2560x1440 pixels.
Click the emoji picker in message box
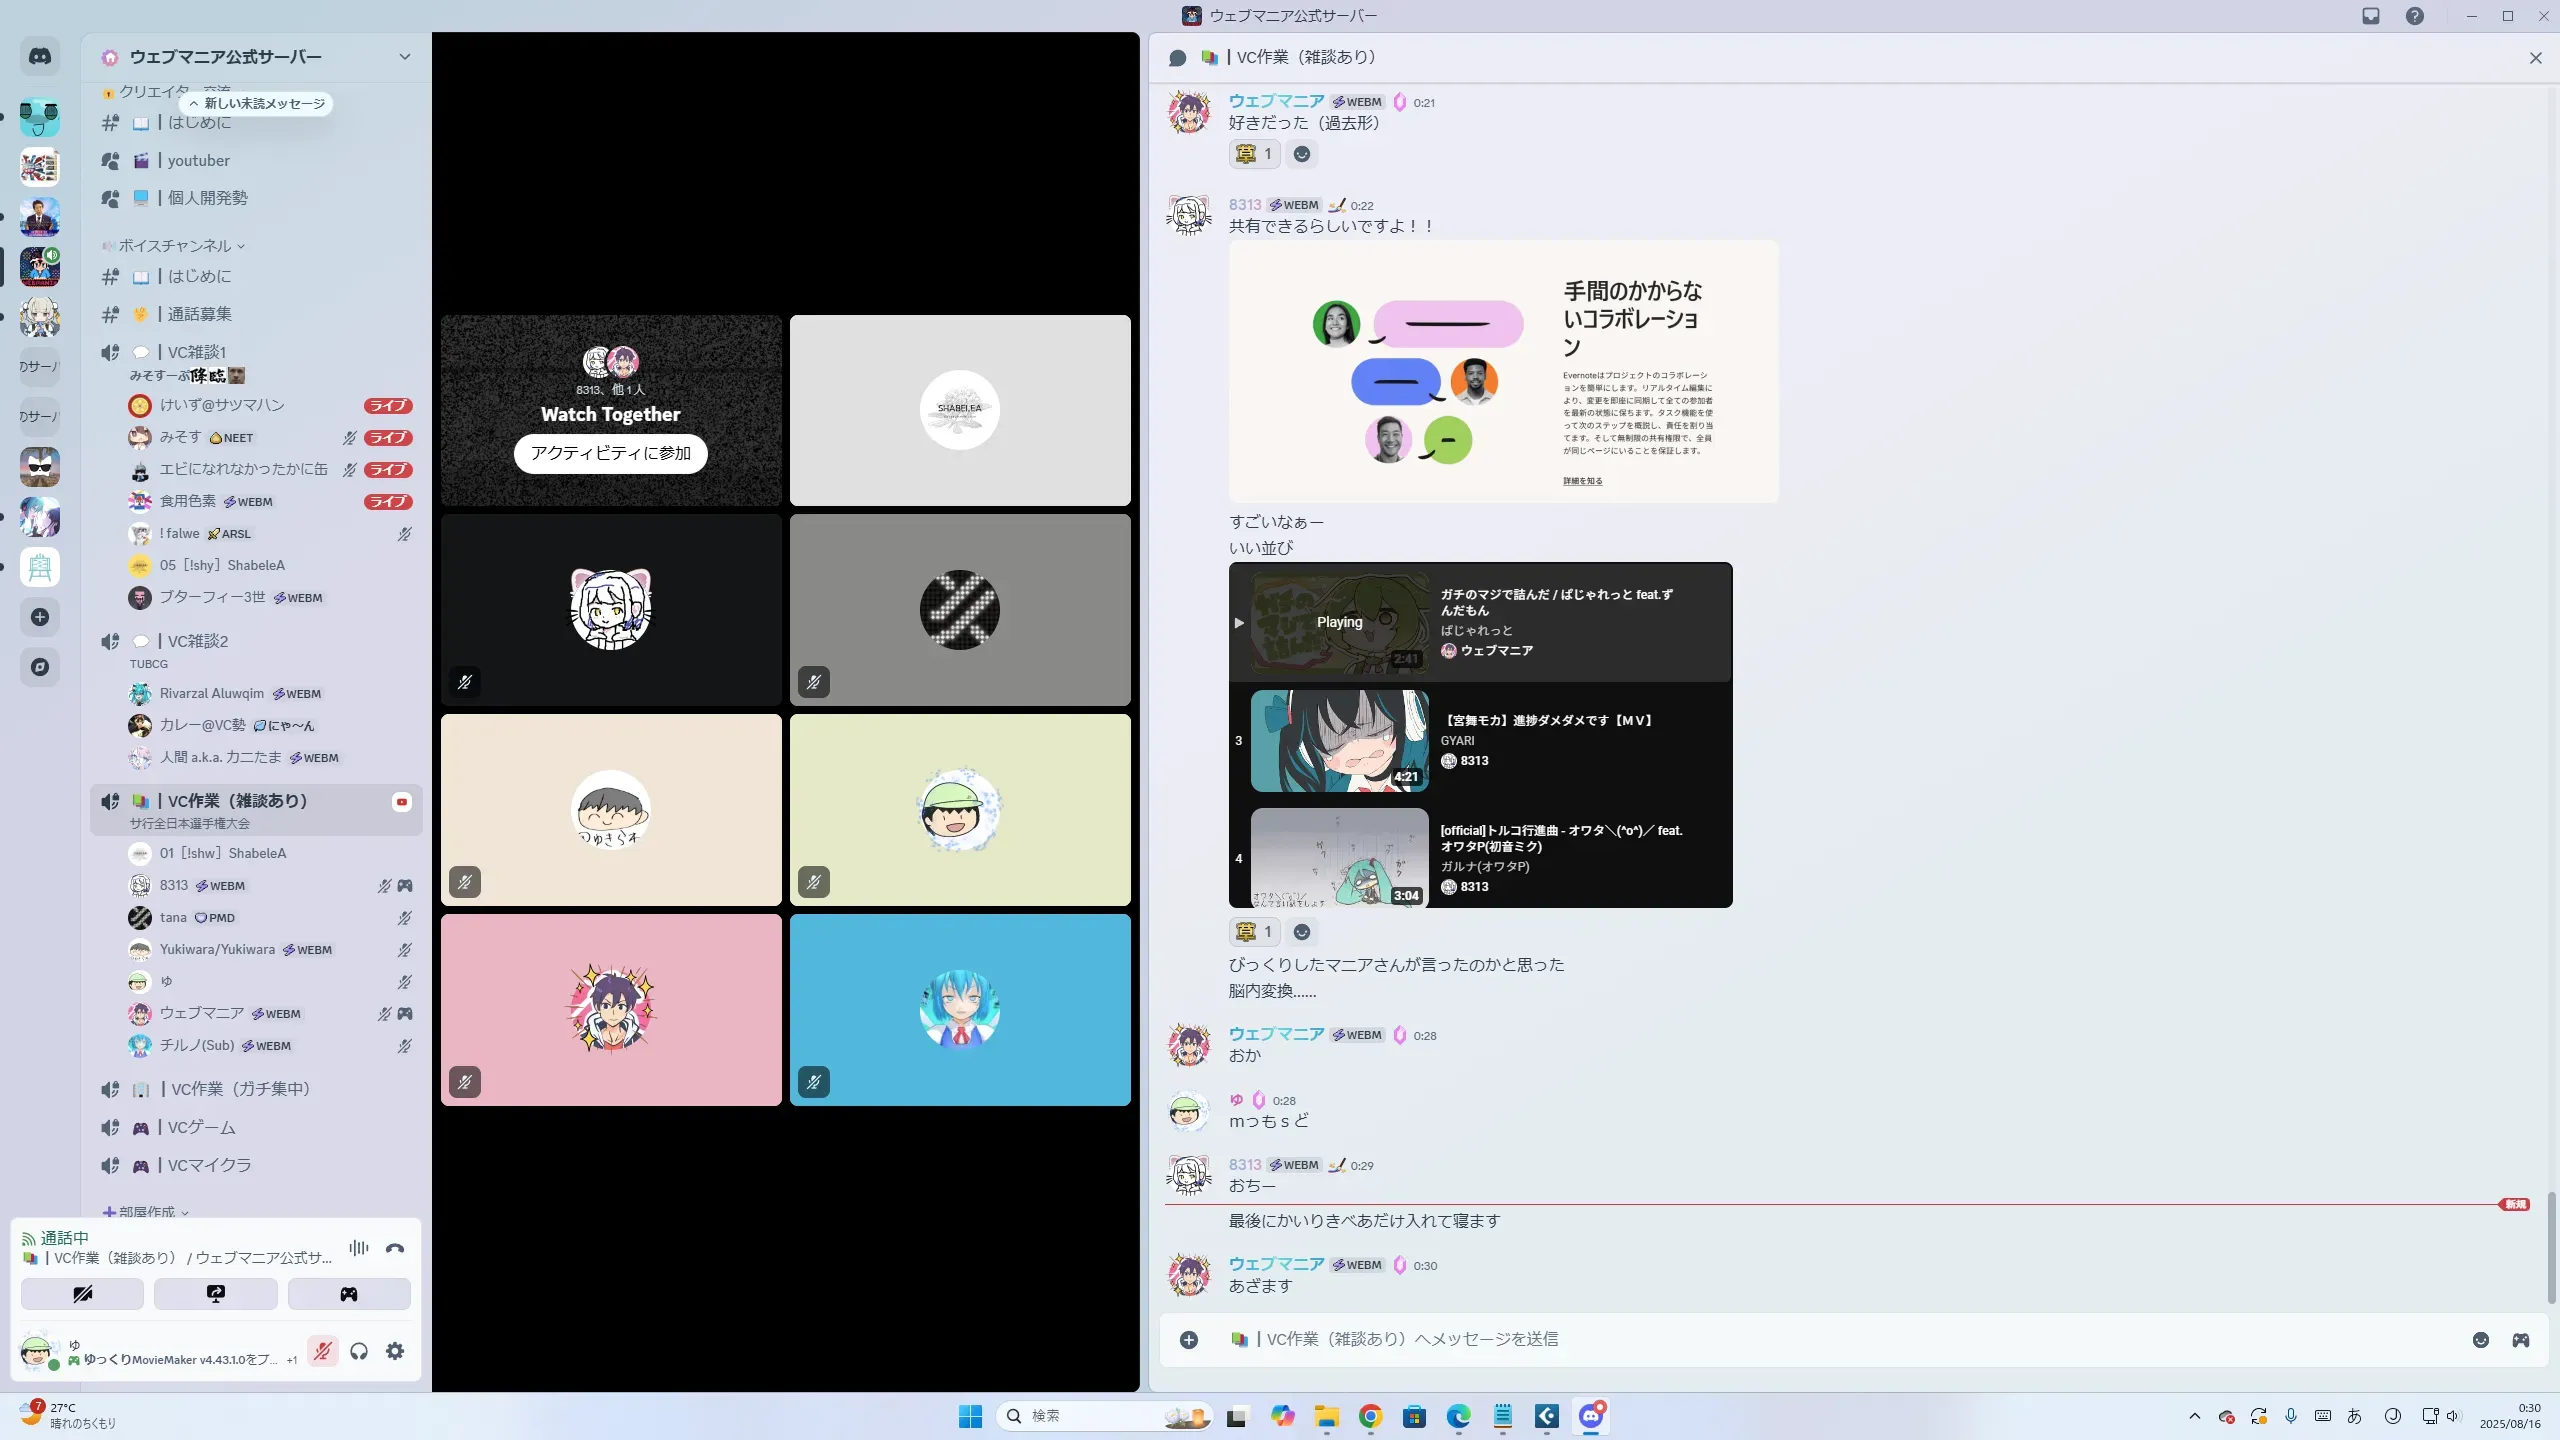[x=2480, y=1340]
